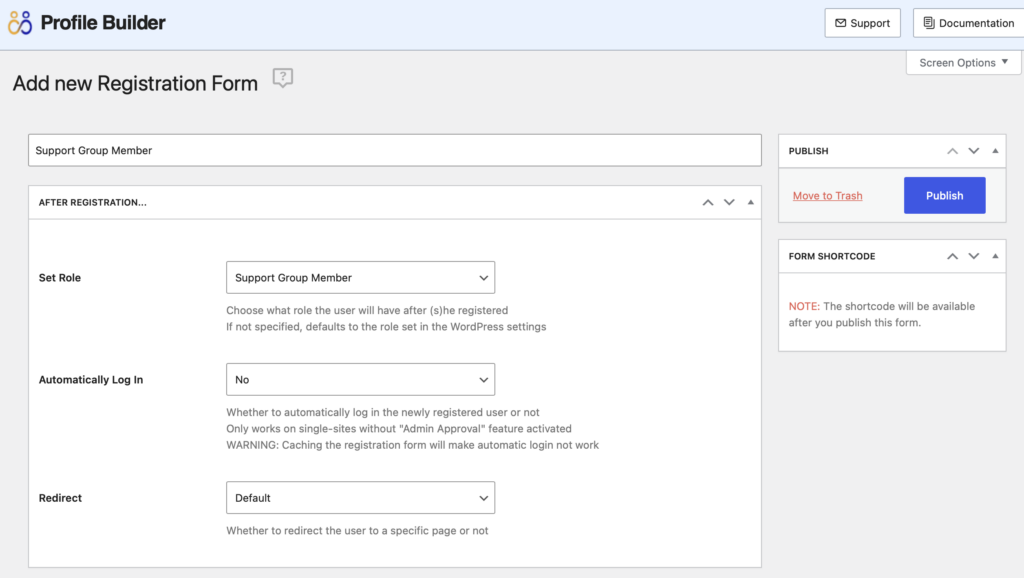Move Publish panel down
1024x578 pixels.
click(974, 151)
